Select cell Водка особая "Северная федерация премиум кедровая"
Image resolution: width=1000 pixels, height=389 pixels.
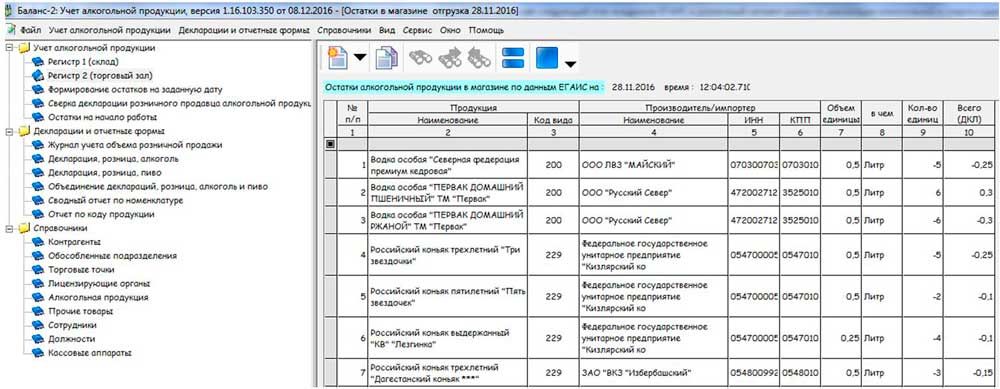click(447, 165)
